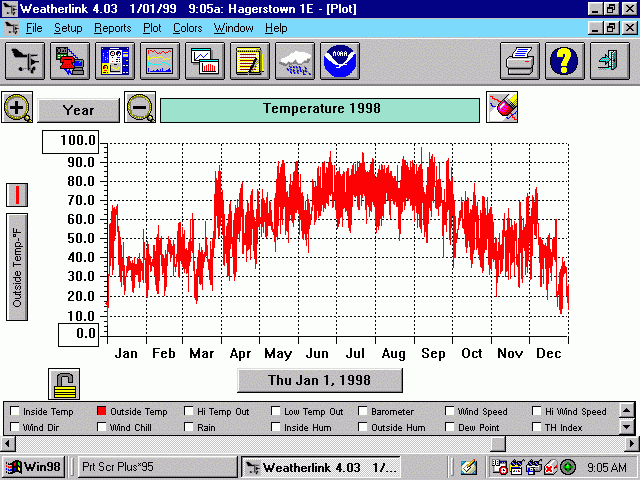Viewport: 640px width, 480px height.
Task: Open the bulletin display icon
Action: tap(115, 61)
